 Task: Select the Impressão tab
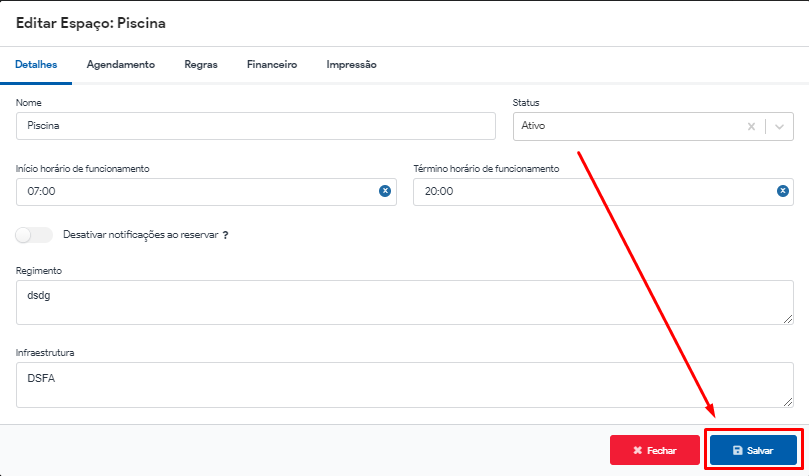click(x=351, y=64)
